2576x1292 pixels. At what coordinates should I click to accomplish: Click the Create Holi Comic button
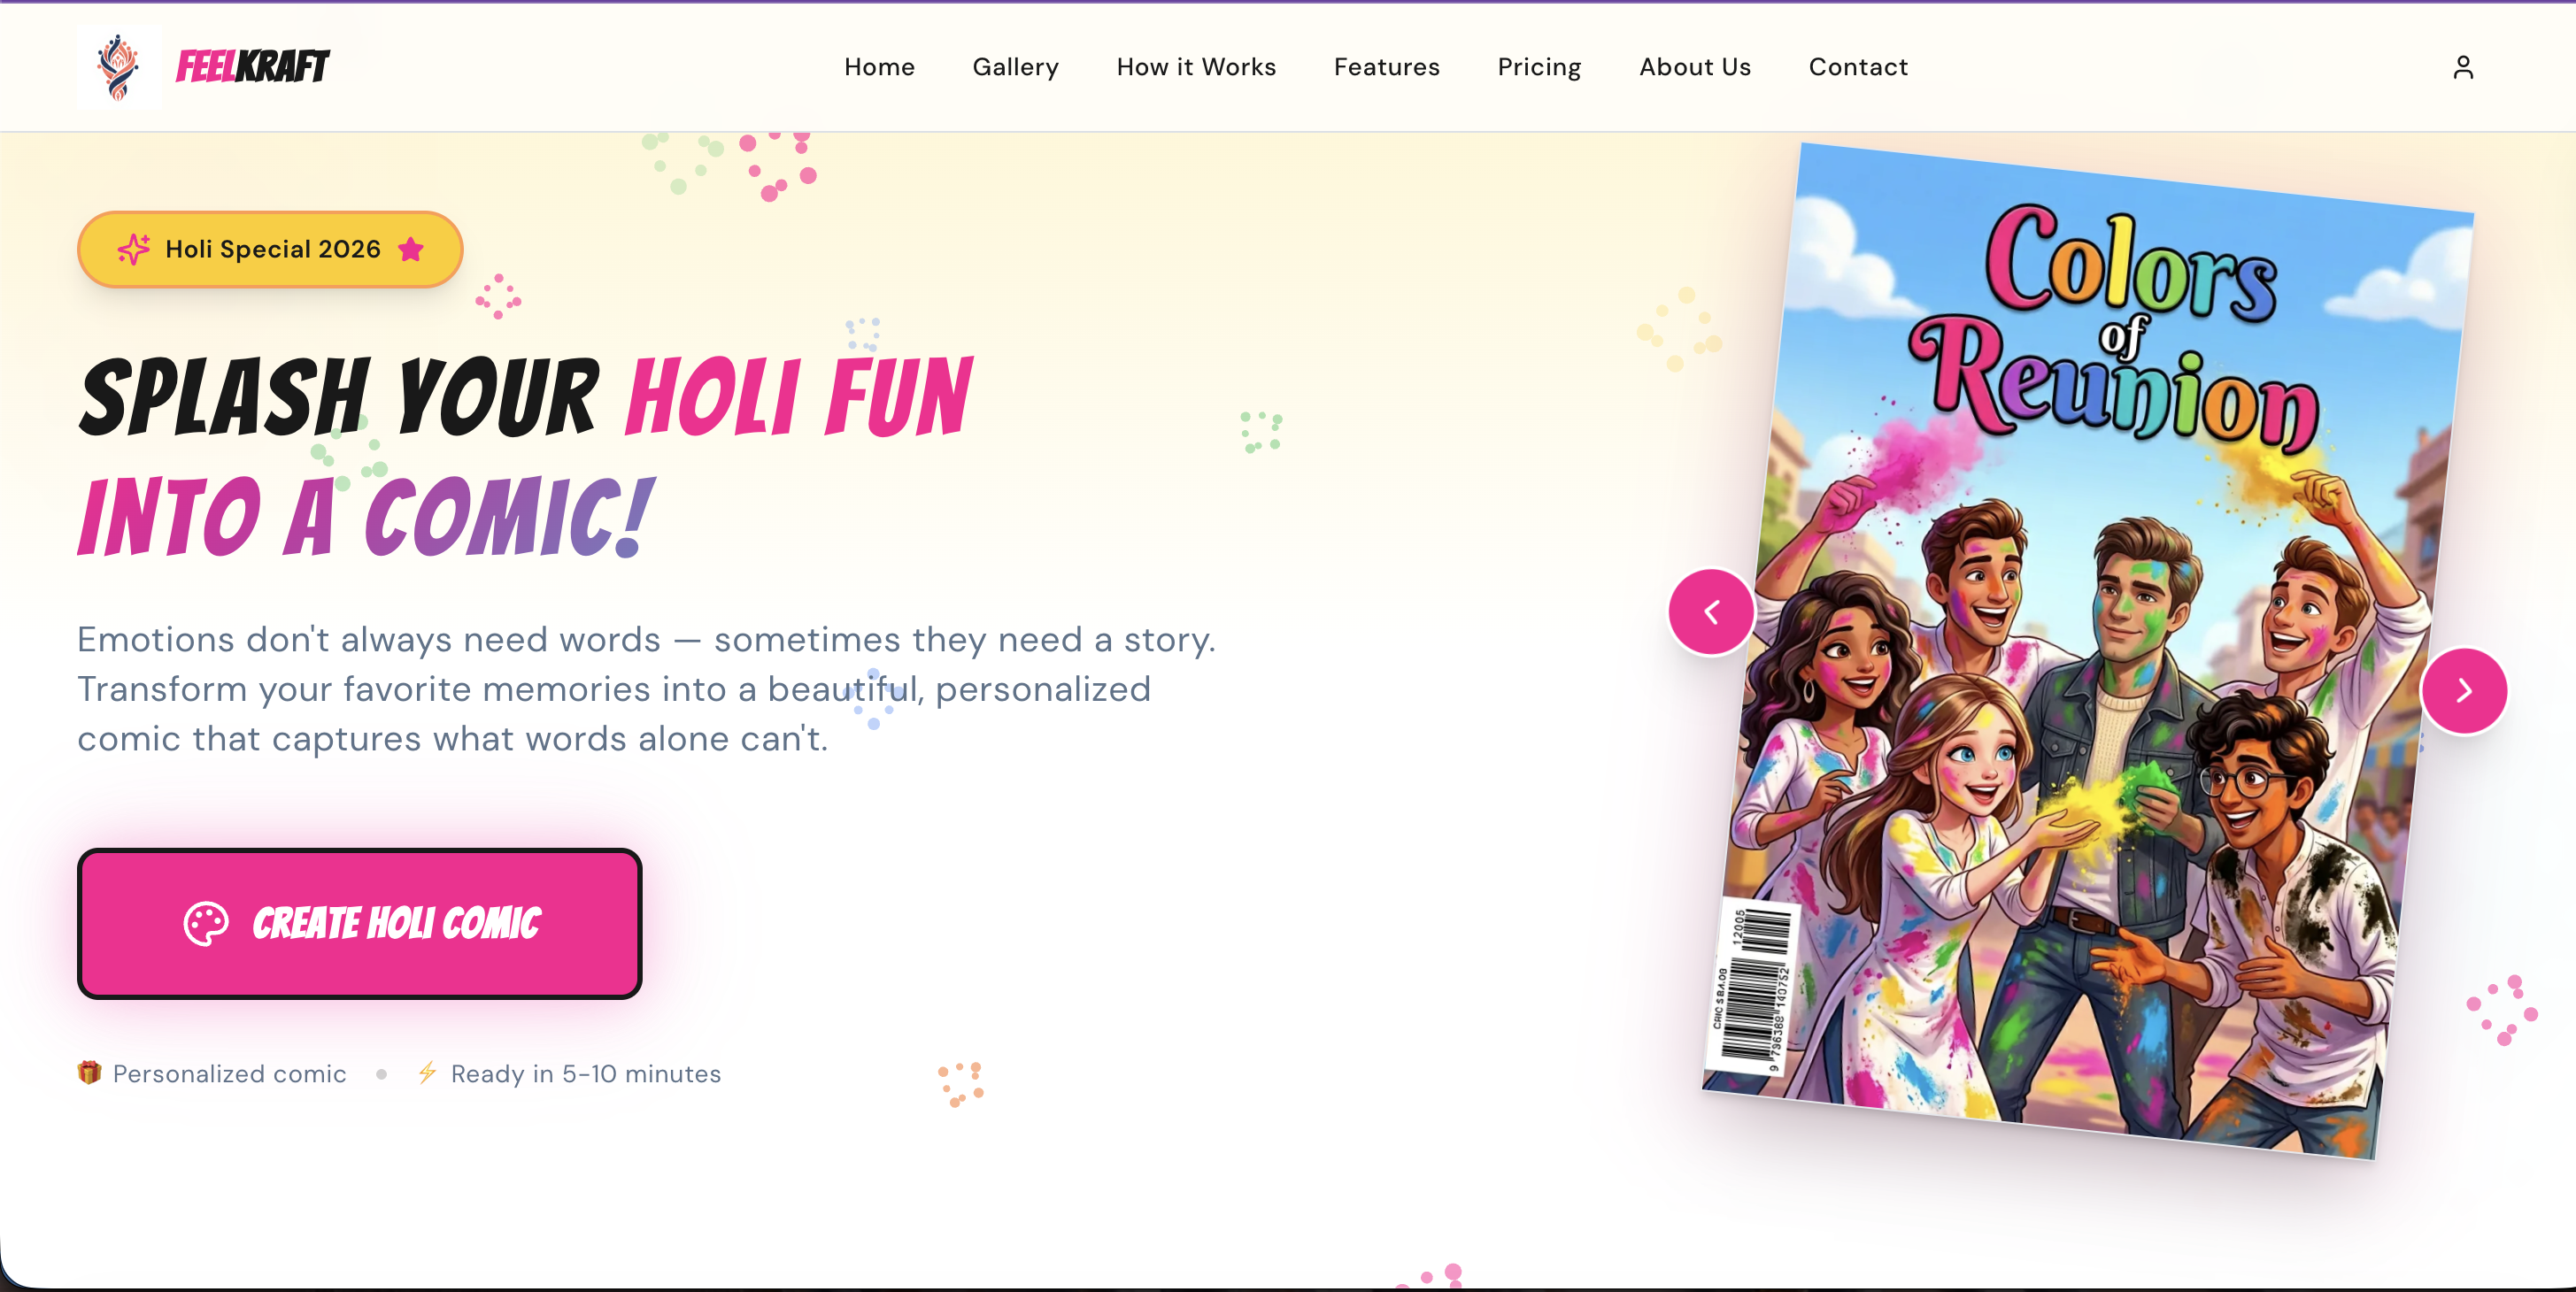coord(360,923)
